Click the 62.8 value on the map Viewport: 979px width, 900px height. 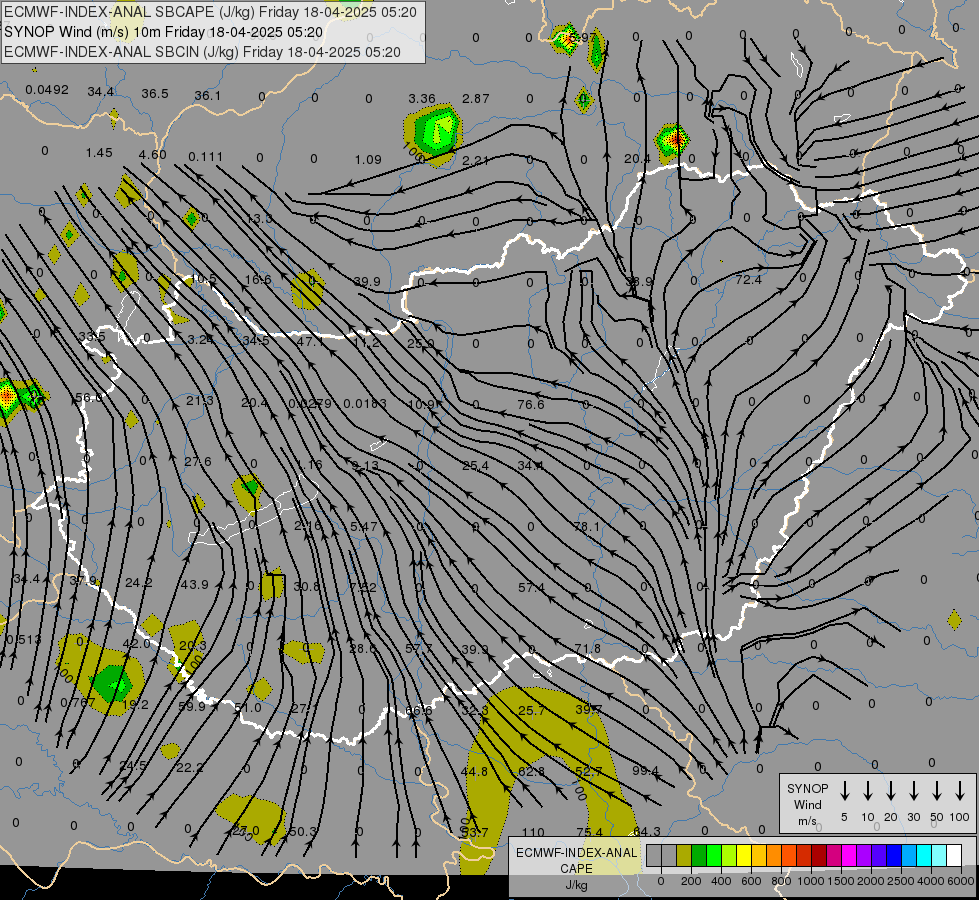pos(531,772)
